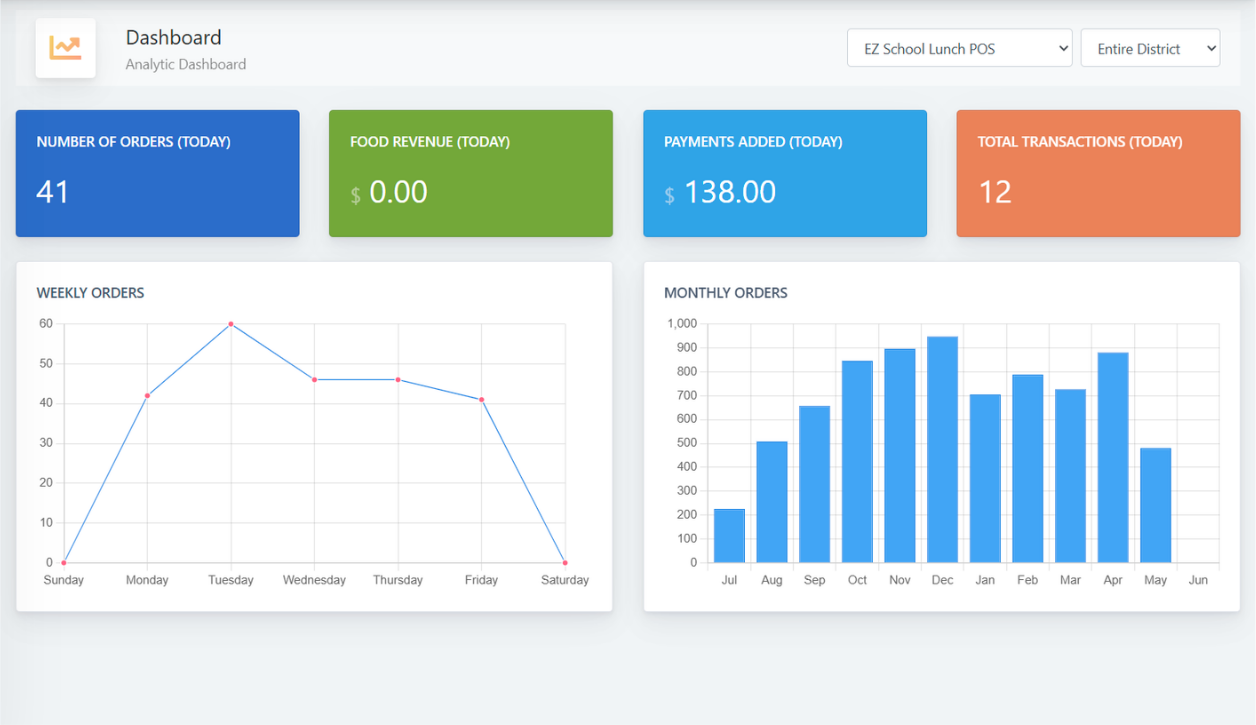The height and width of the screenshot is (725, 1256).
Task: Select the Number of Orders card
Action: coord(157,173)
